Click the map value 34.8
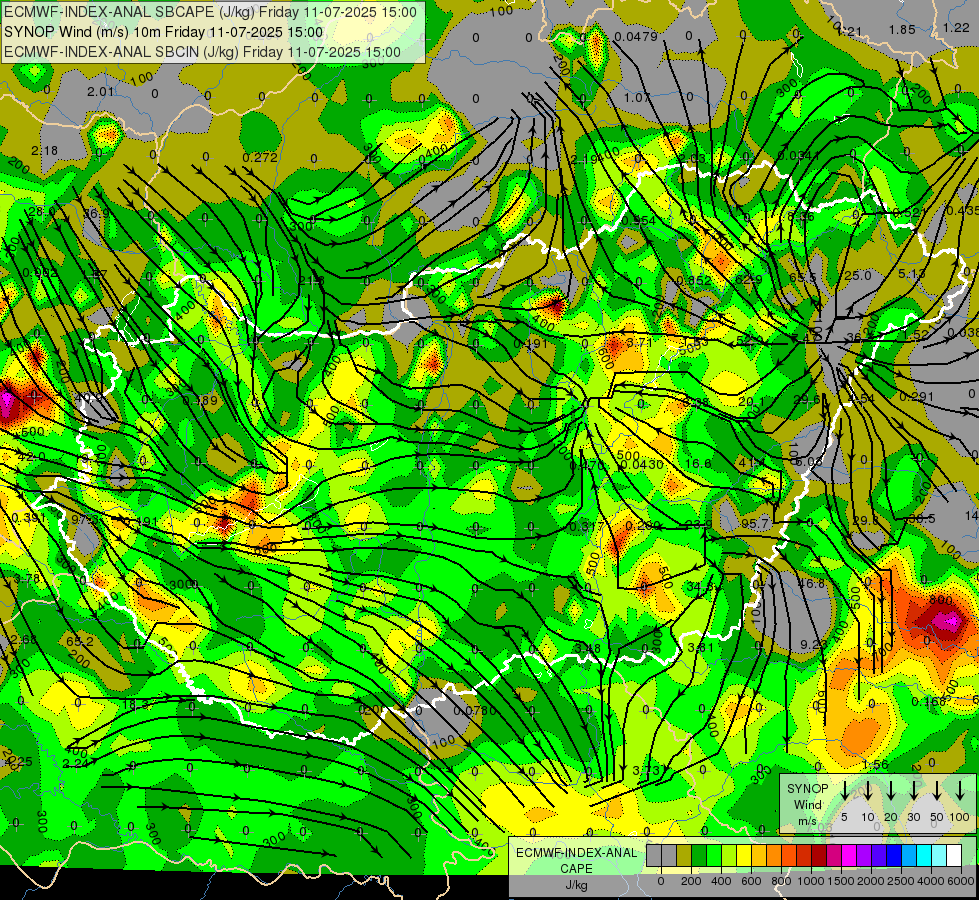The height and width of the screenshot is (900, 979). click(x=699, y=586)
